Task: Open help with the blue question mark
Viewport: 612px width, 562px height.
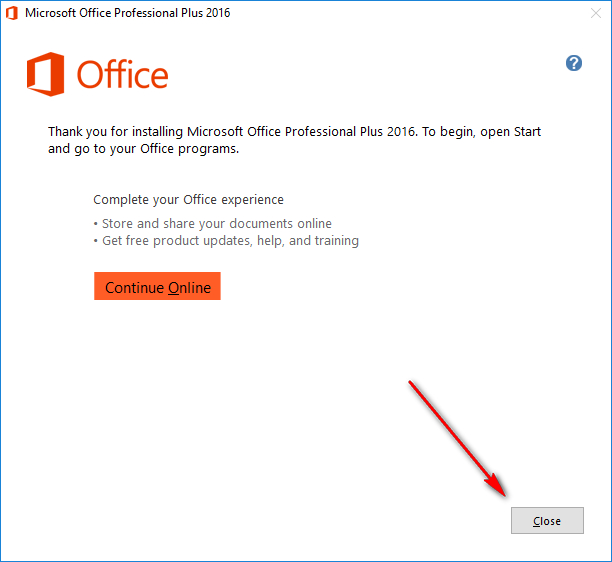Action: point(574,63)
